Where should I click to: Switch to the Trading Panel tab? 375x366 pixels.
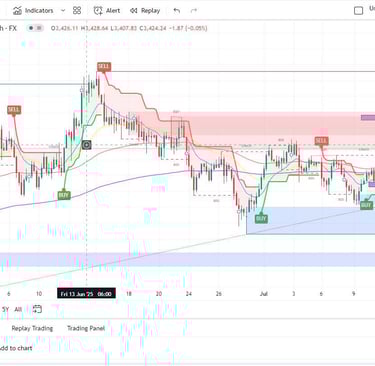(x=86, y=328)
